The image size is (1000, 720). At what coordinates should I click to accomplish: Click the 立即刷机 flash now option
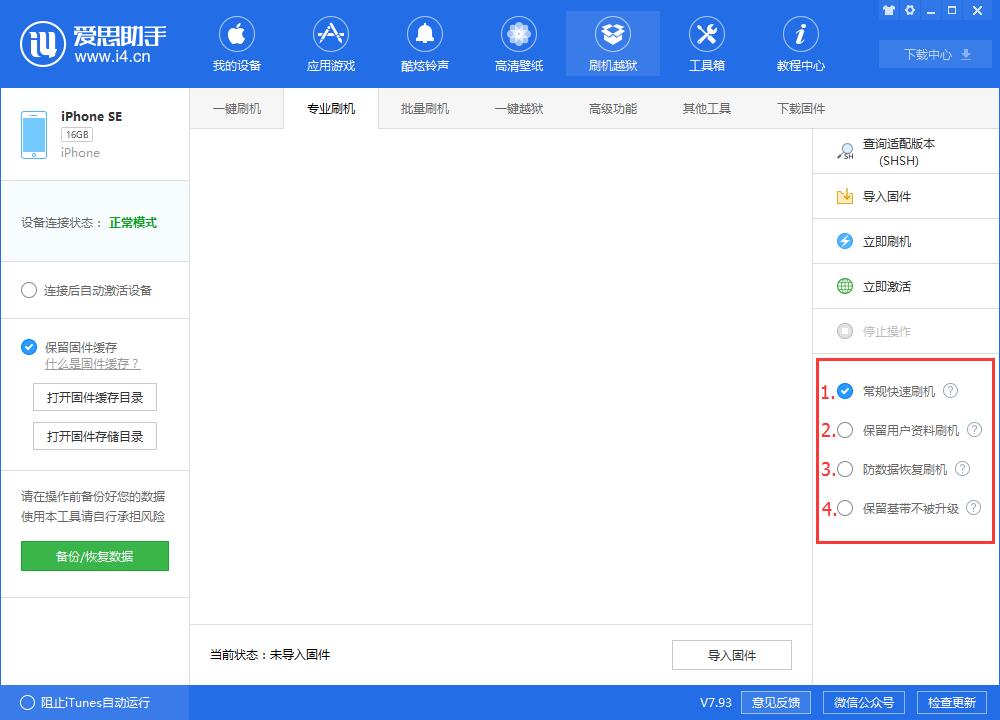click(886, 242)
